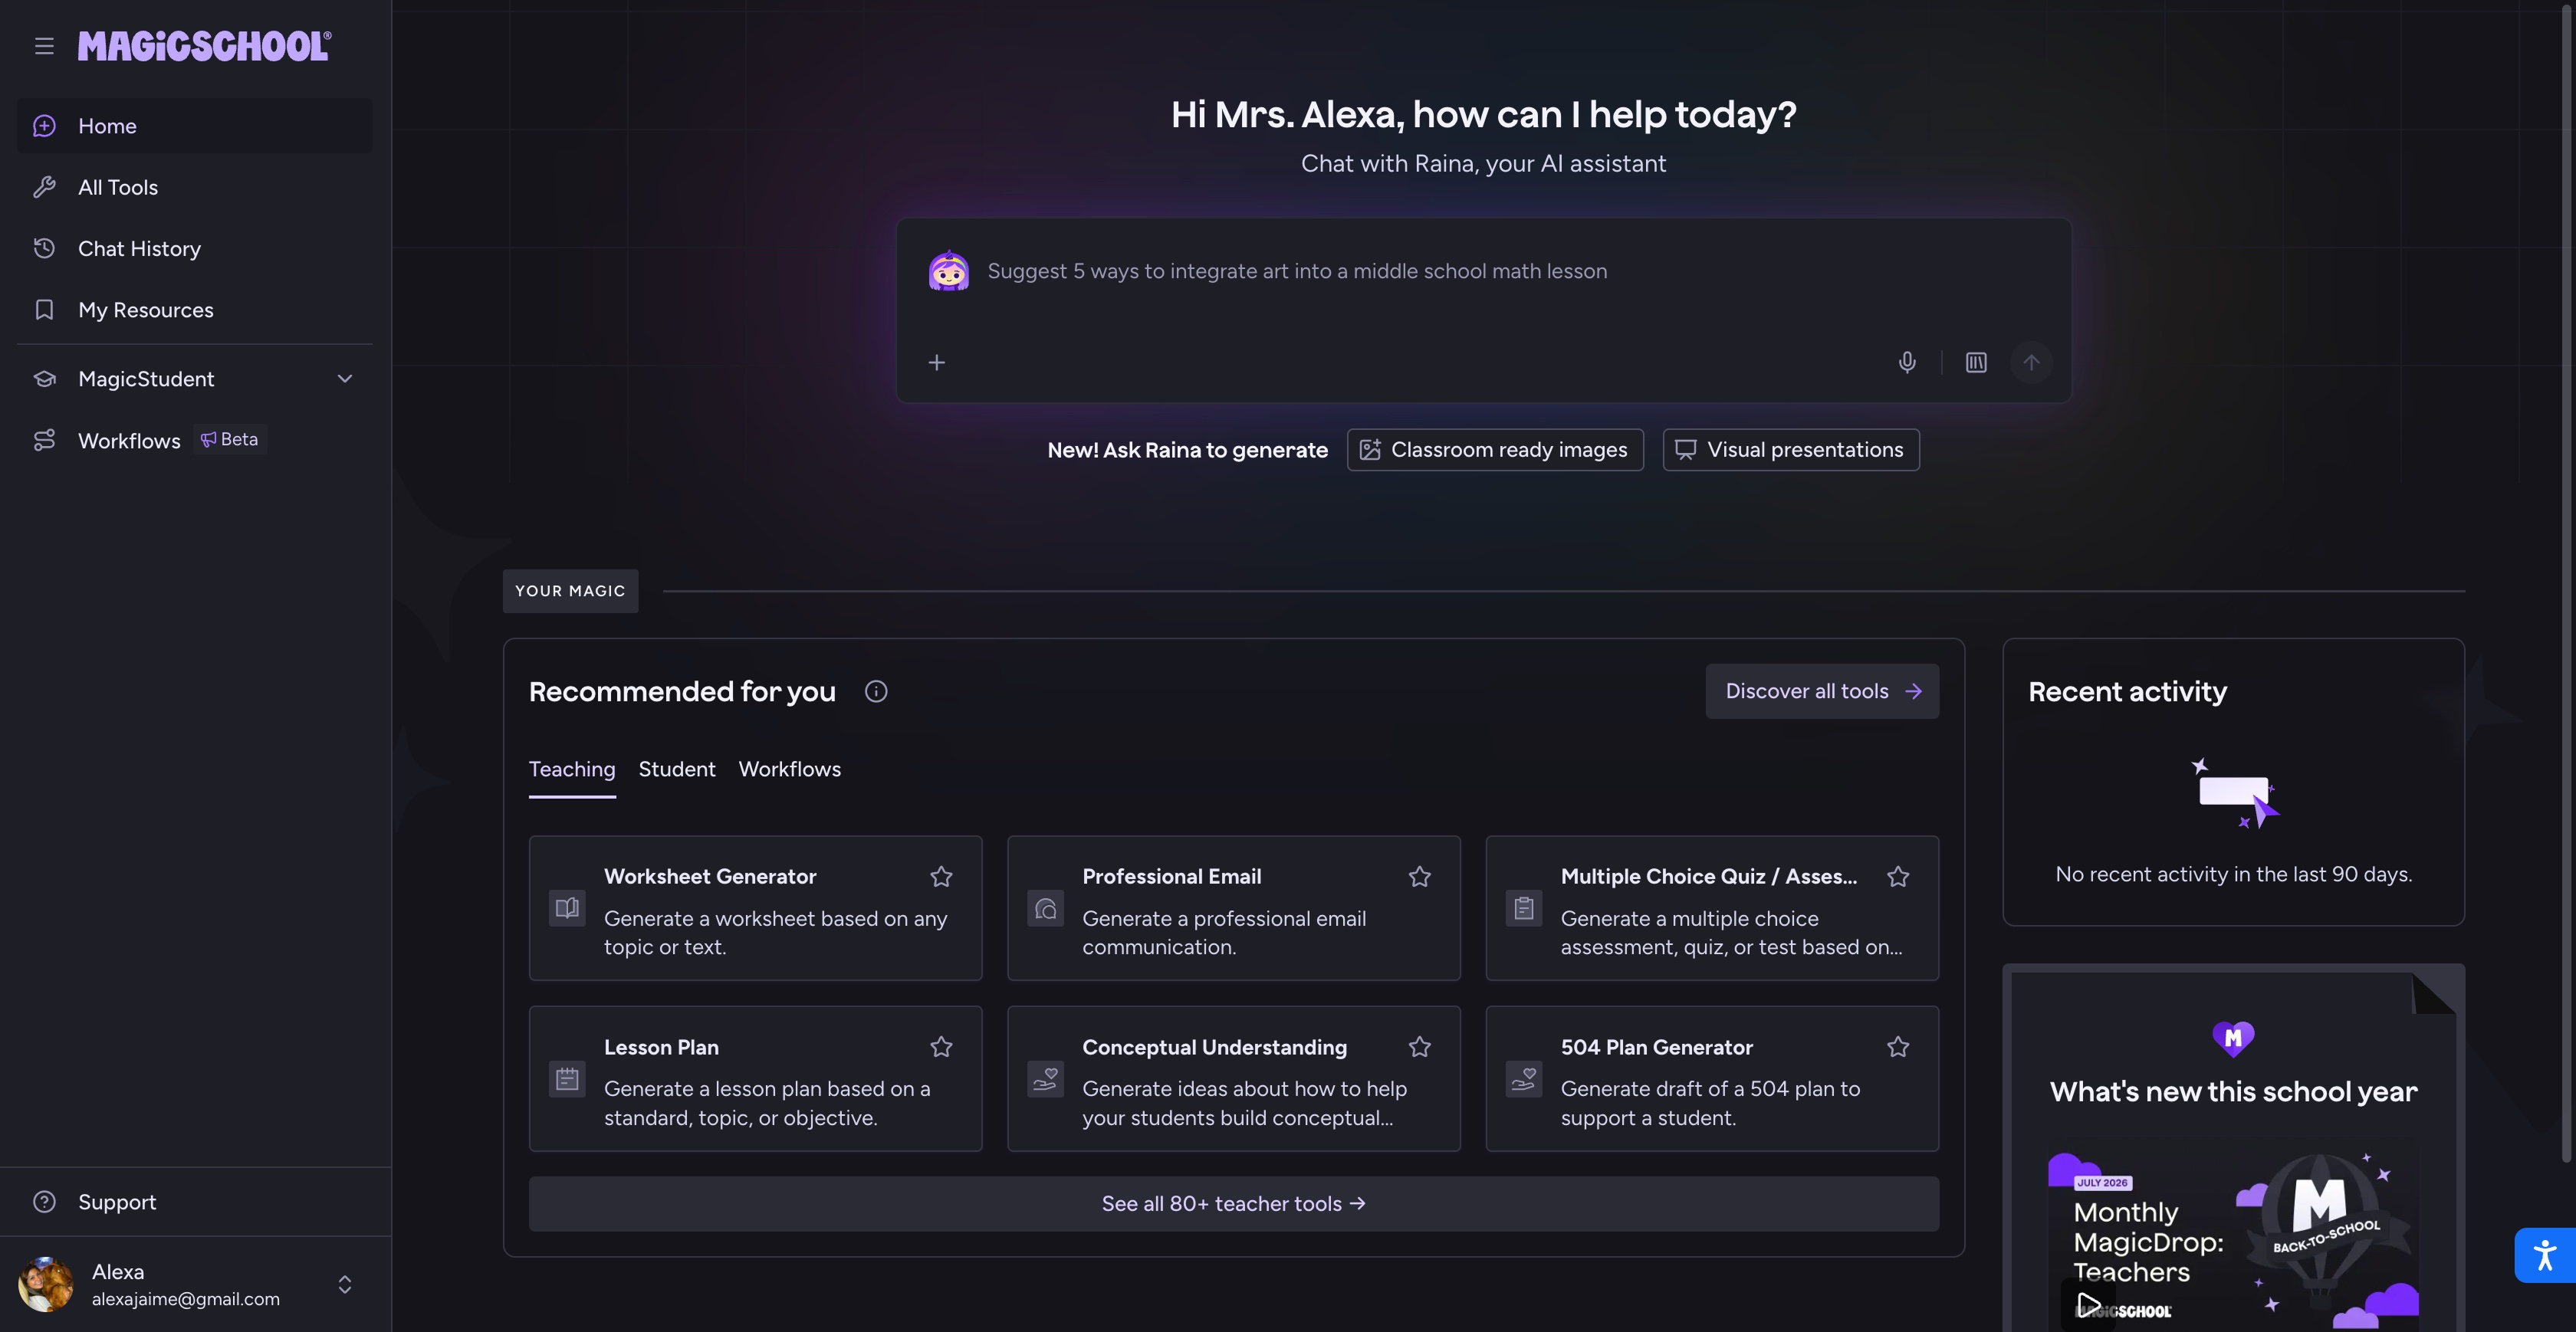Image resolution: width=2576 pixels, height=1332 pixels.
Task: Click the 'What's new this school year' heading
Action: point(2233,1092)
